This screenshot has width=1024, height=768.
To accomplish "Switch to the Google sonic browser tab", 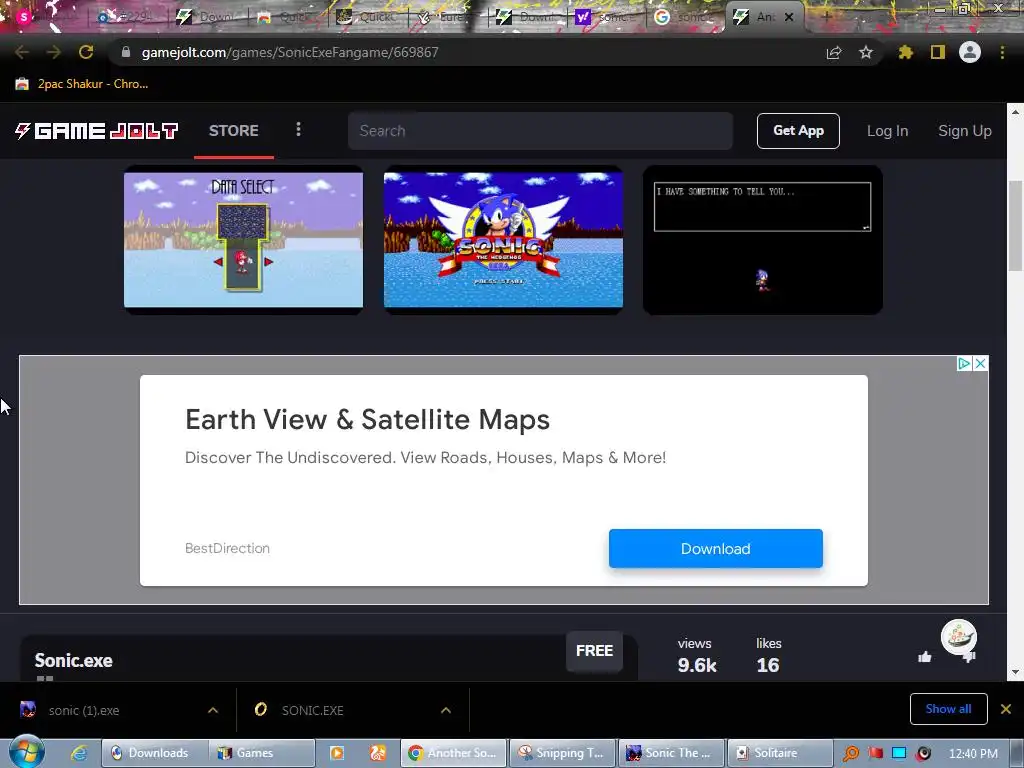I will pyautogui.click(x=685, y=17).
